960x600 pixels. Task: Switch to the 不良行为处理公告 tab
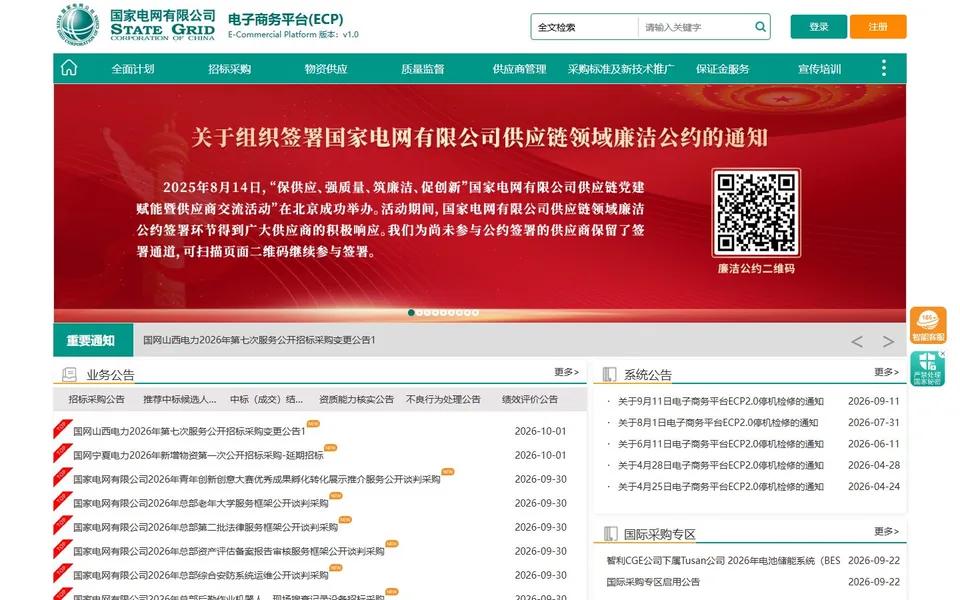coord(443,399)
